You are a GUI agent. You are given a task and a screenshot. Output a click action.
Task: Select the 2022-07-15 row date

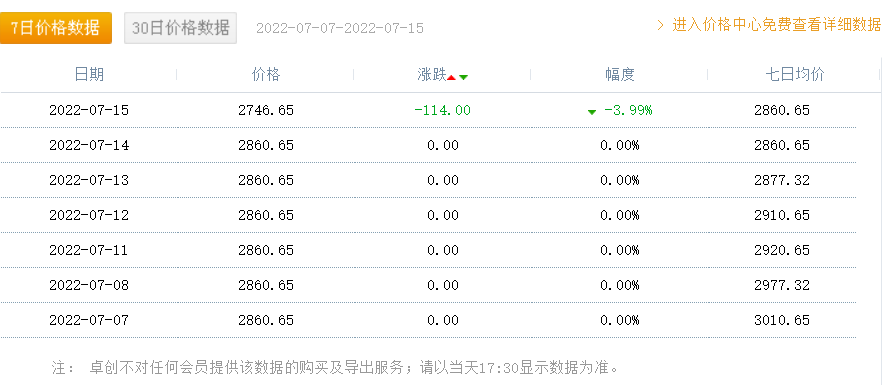(89, 110)
